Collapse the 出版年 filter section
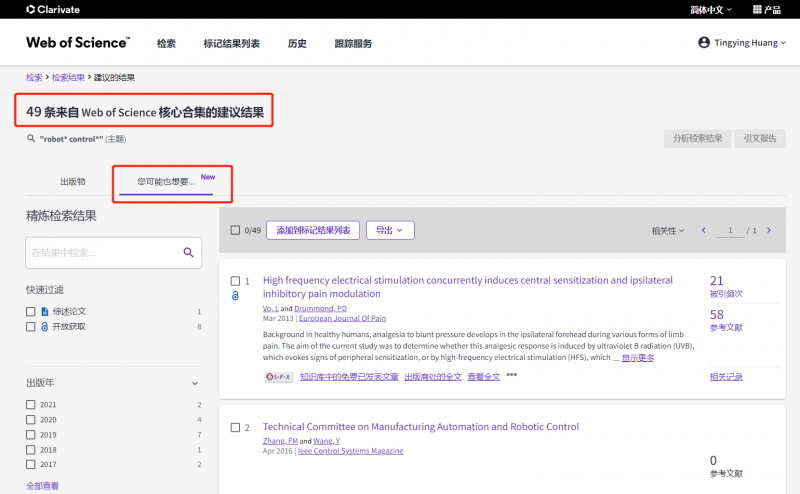Image resolution: width=800 pixels, height=494 pixels. [x=195, y=383]
